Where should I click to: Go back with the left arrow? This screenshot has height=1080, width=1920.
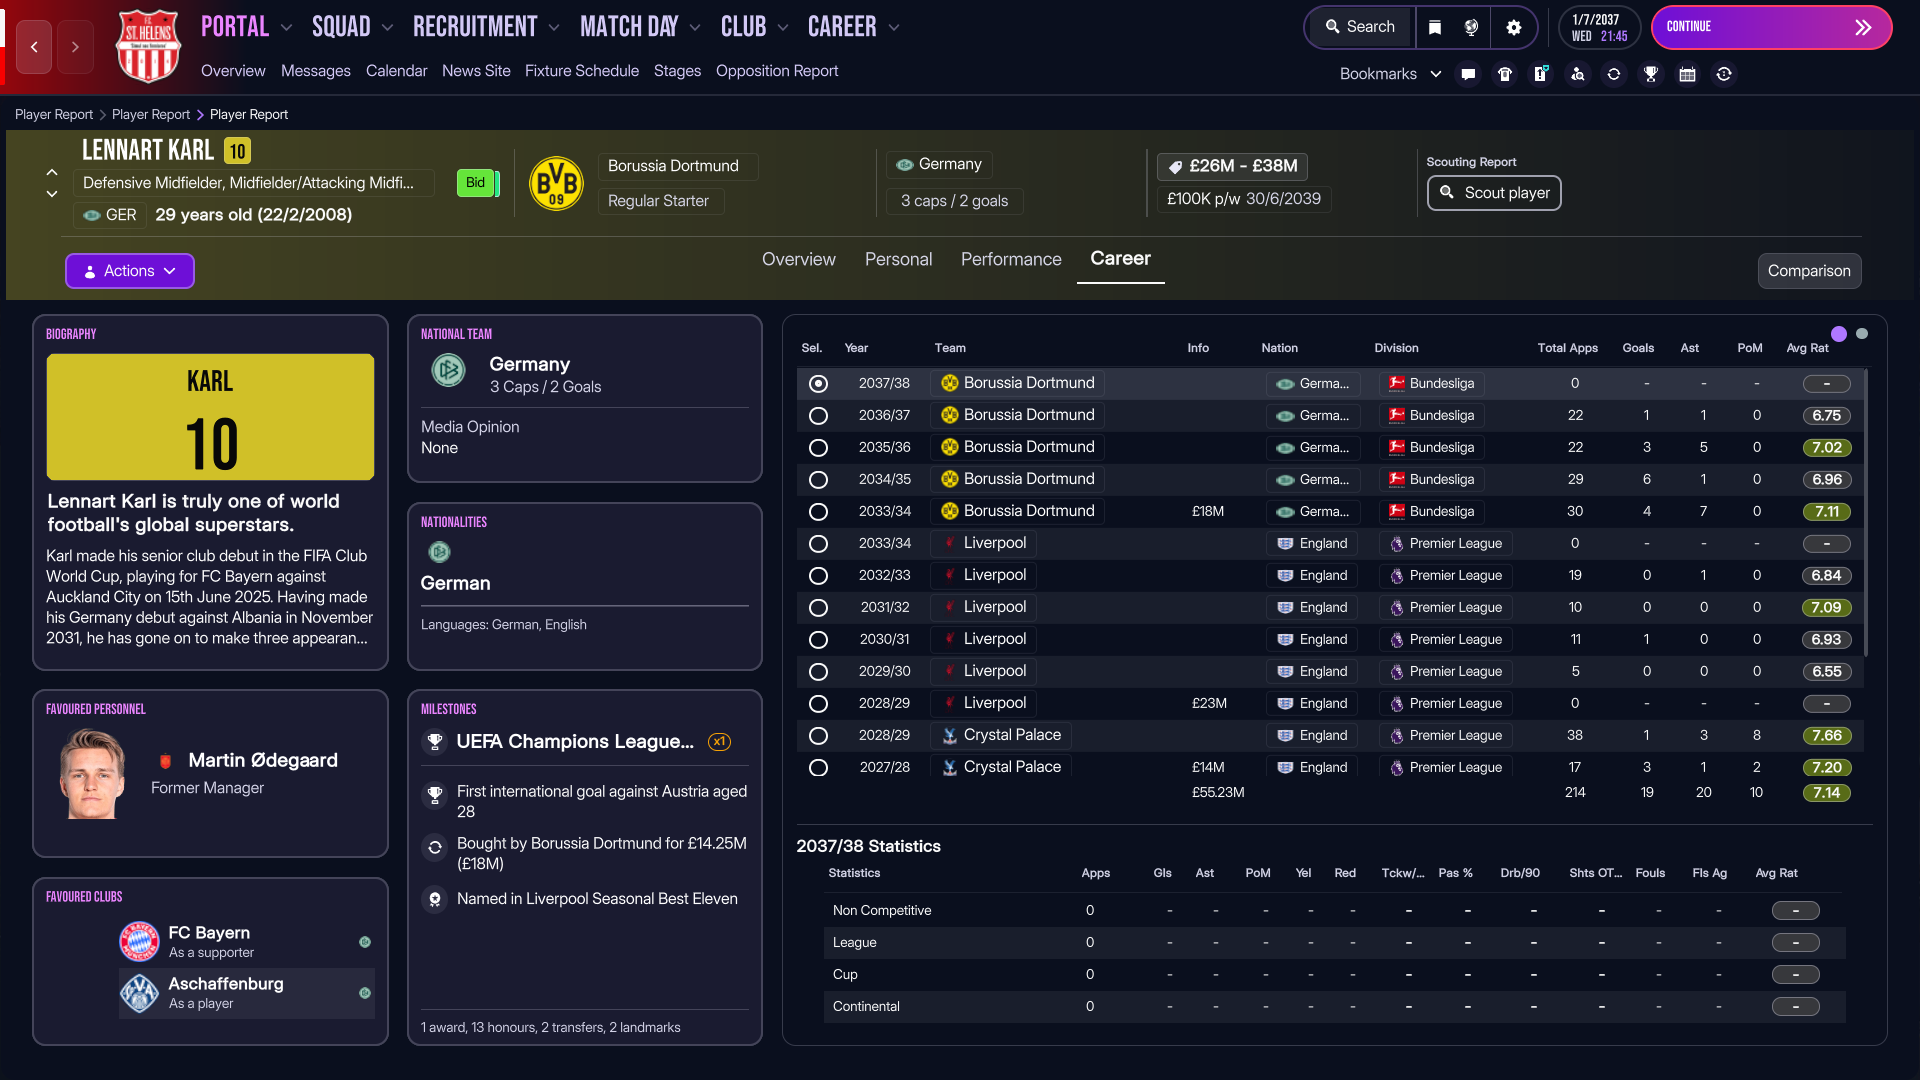[34, 47]
